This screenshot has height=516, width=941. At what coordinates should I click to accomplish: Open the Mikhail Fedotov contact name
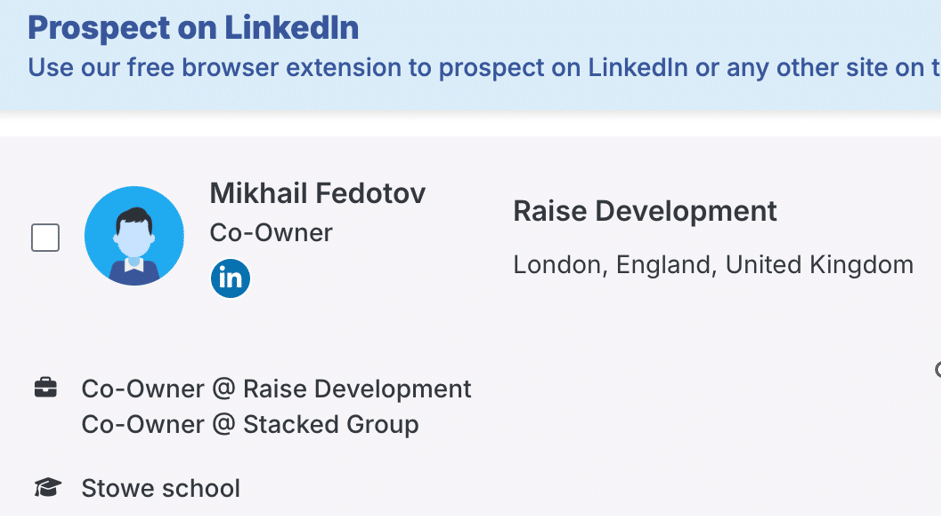click(317, 194)
